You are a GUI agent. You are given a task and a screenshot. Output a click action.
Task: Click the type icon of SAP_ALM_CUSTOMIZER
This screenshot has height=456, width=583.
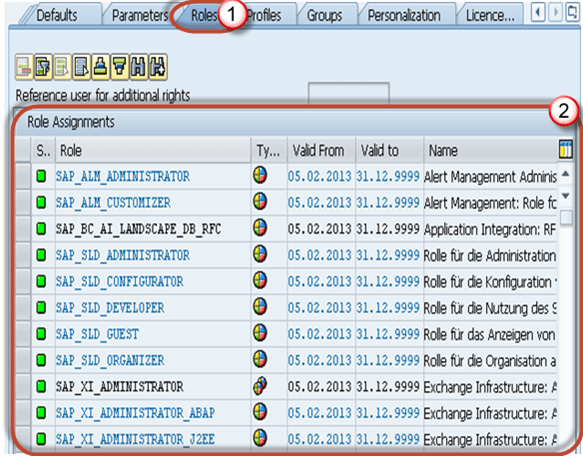[260, 202]
